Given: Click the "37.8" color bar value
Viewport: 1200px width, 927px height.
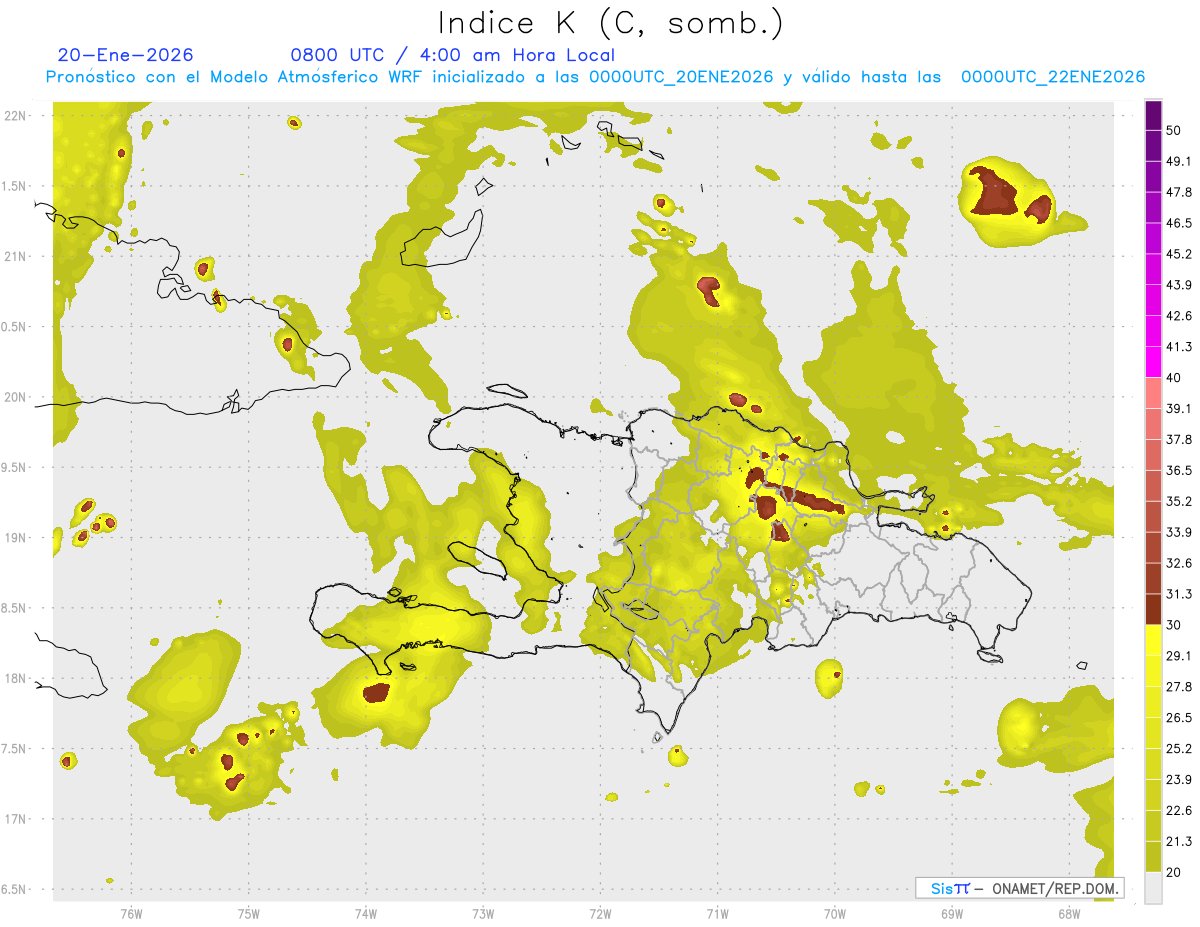Looking at the screenshot, I should 1179,440.
